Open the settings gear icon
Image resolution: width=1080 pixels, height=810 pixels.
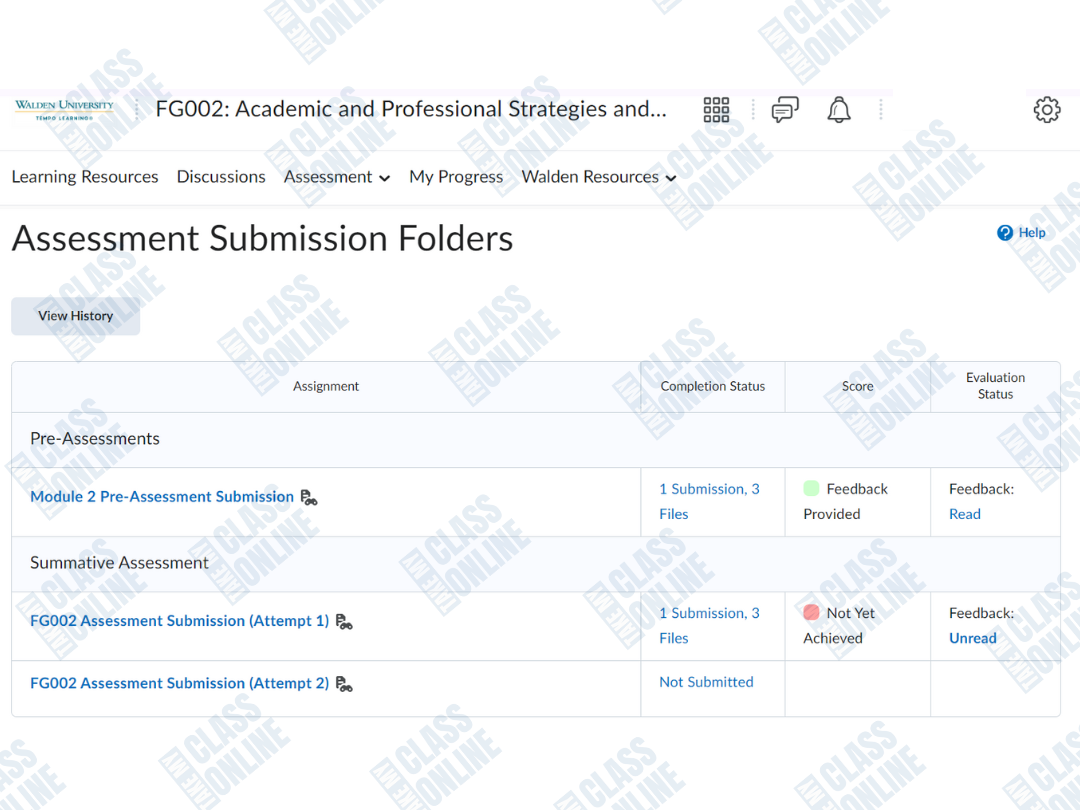click(1046, 110)
